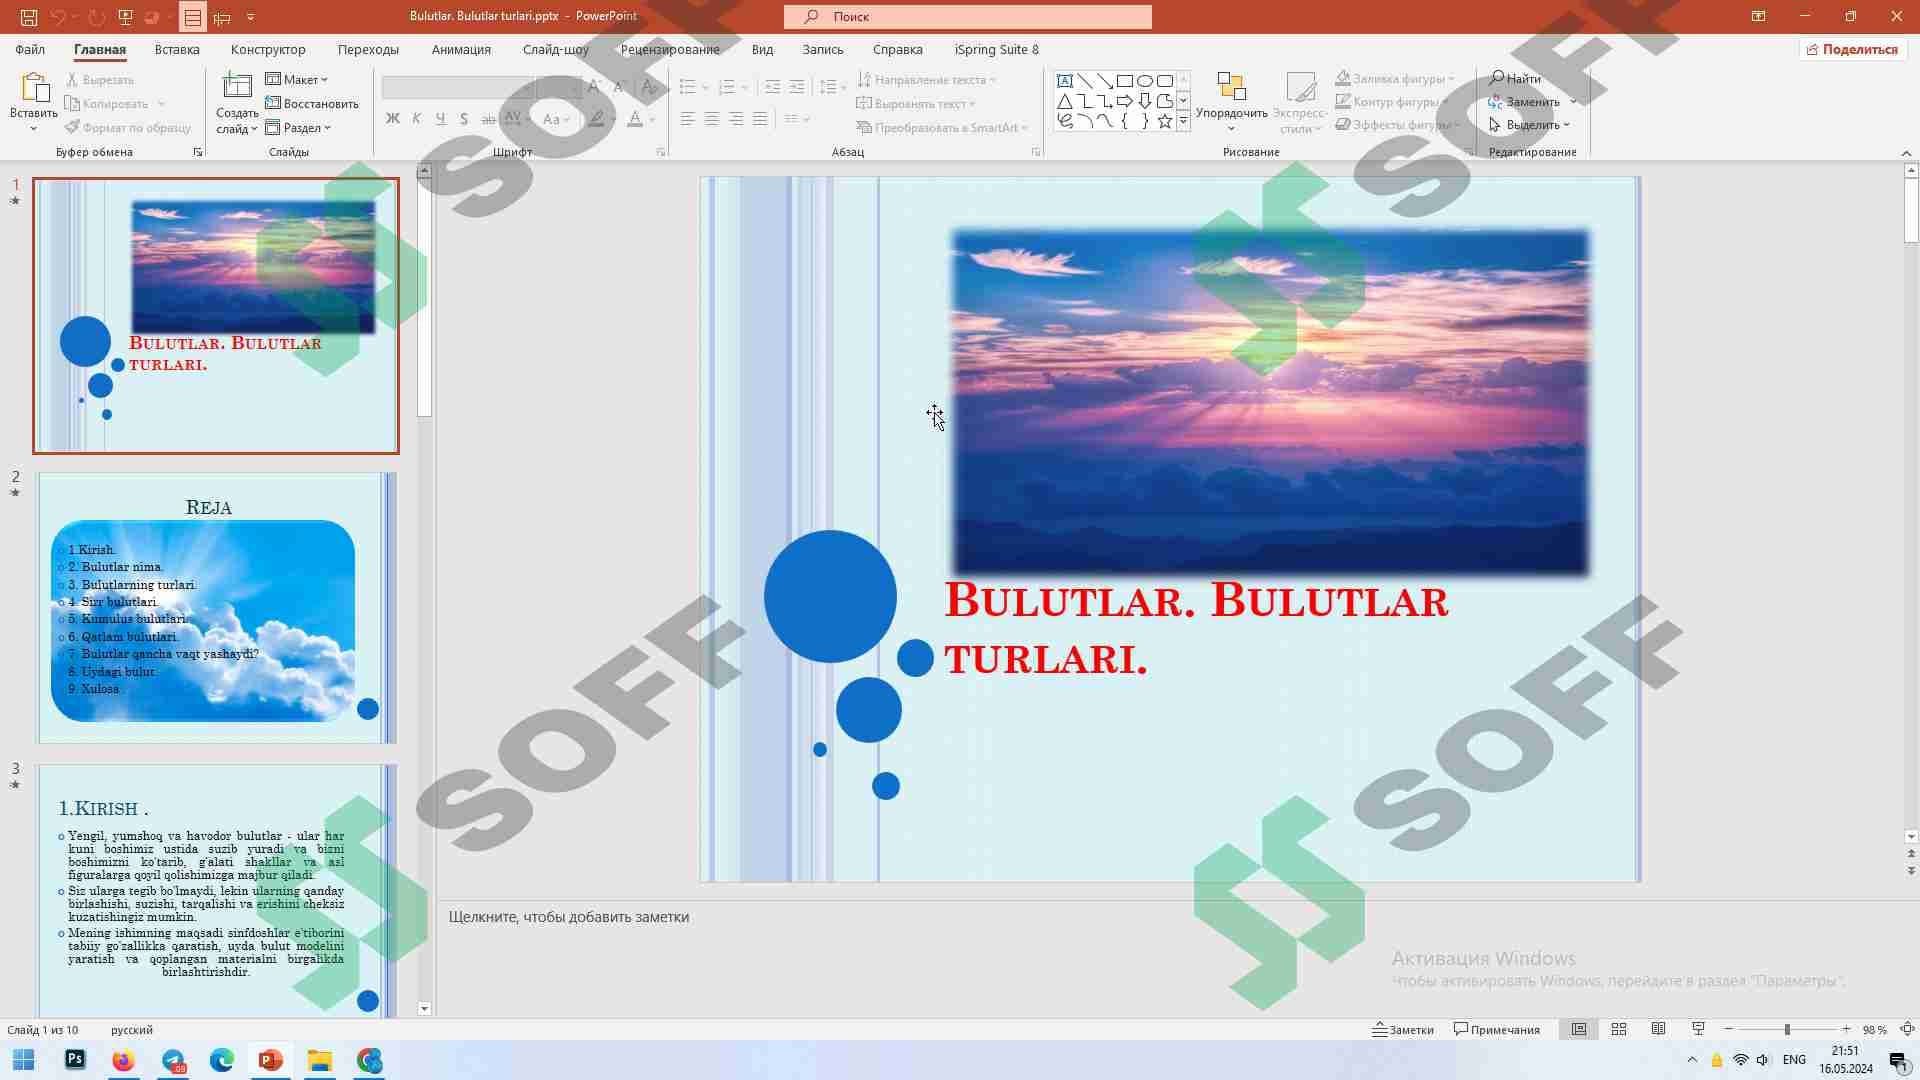Click Find (Найти) magnifier button

(x=1515, y=78)
